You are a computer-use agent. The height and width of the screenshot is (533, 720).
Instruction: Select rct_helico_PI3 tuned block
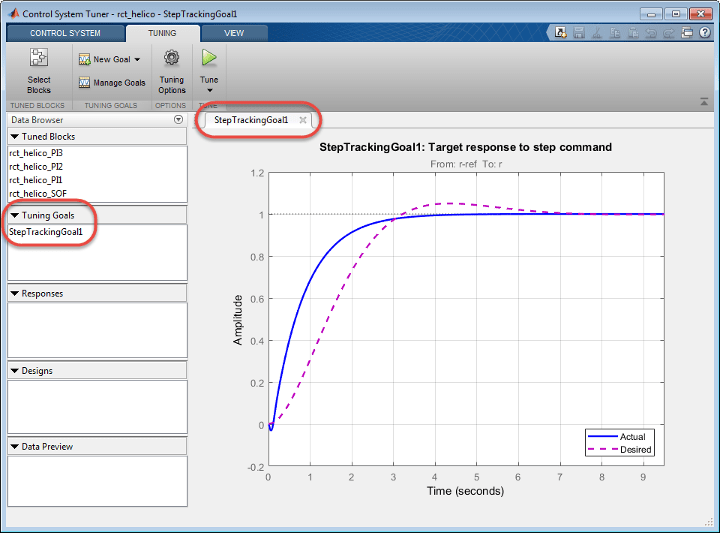click(36, 153)
